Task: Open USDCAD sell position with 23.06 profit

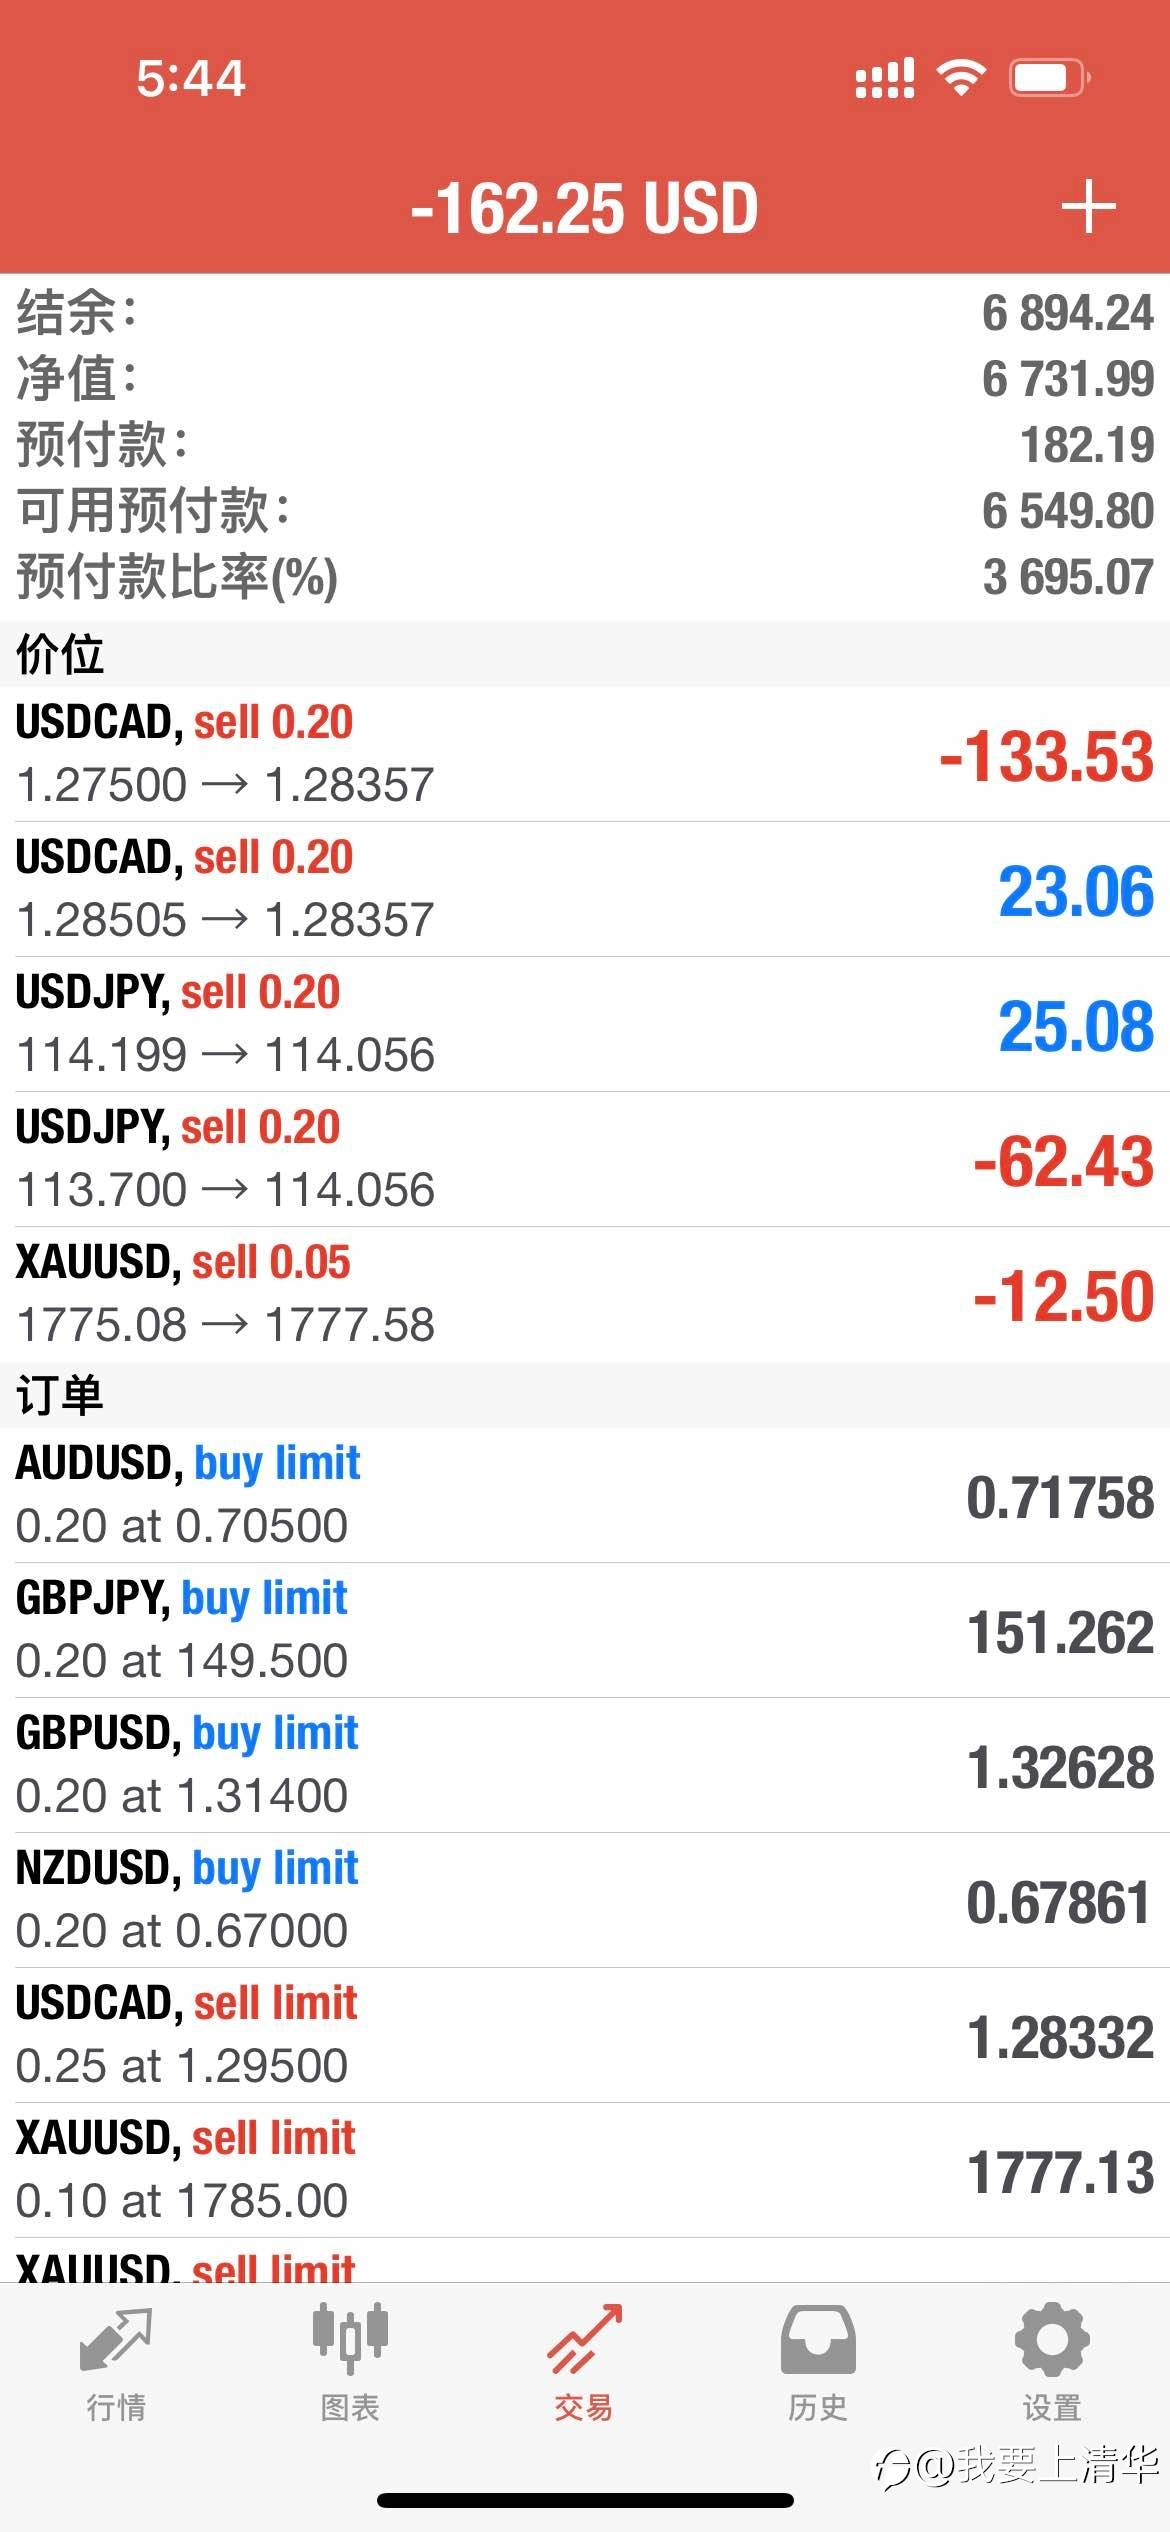Action: [585, 889]
